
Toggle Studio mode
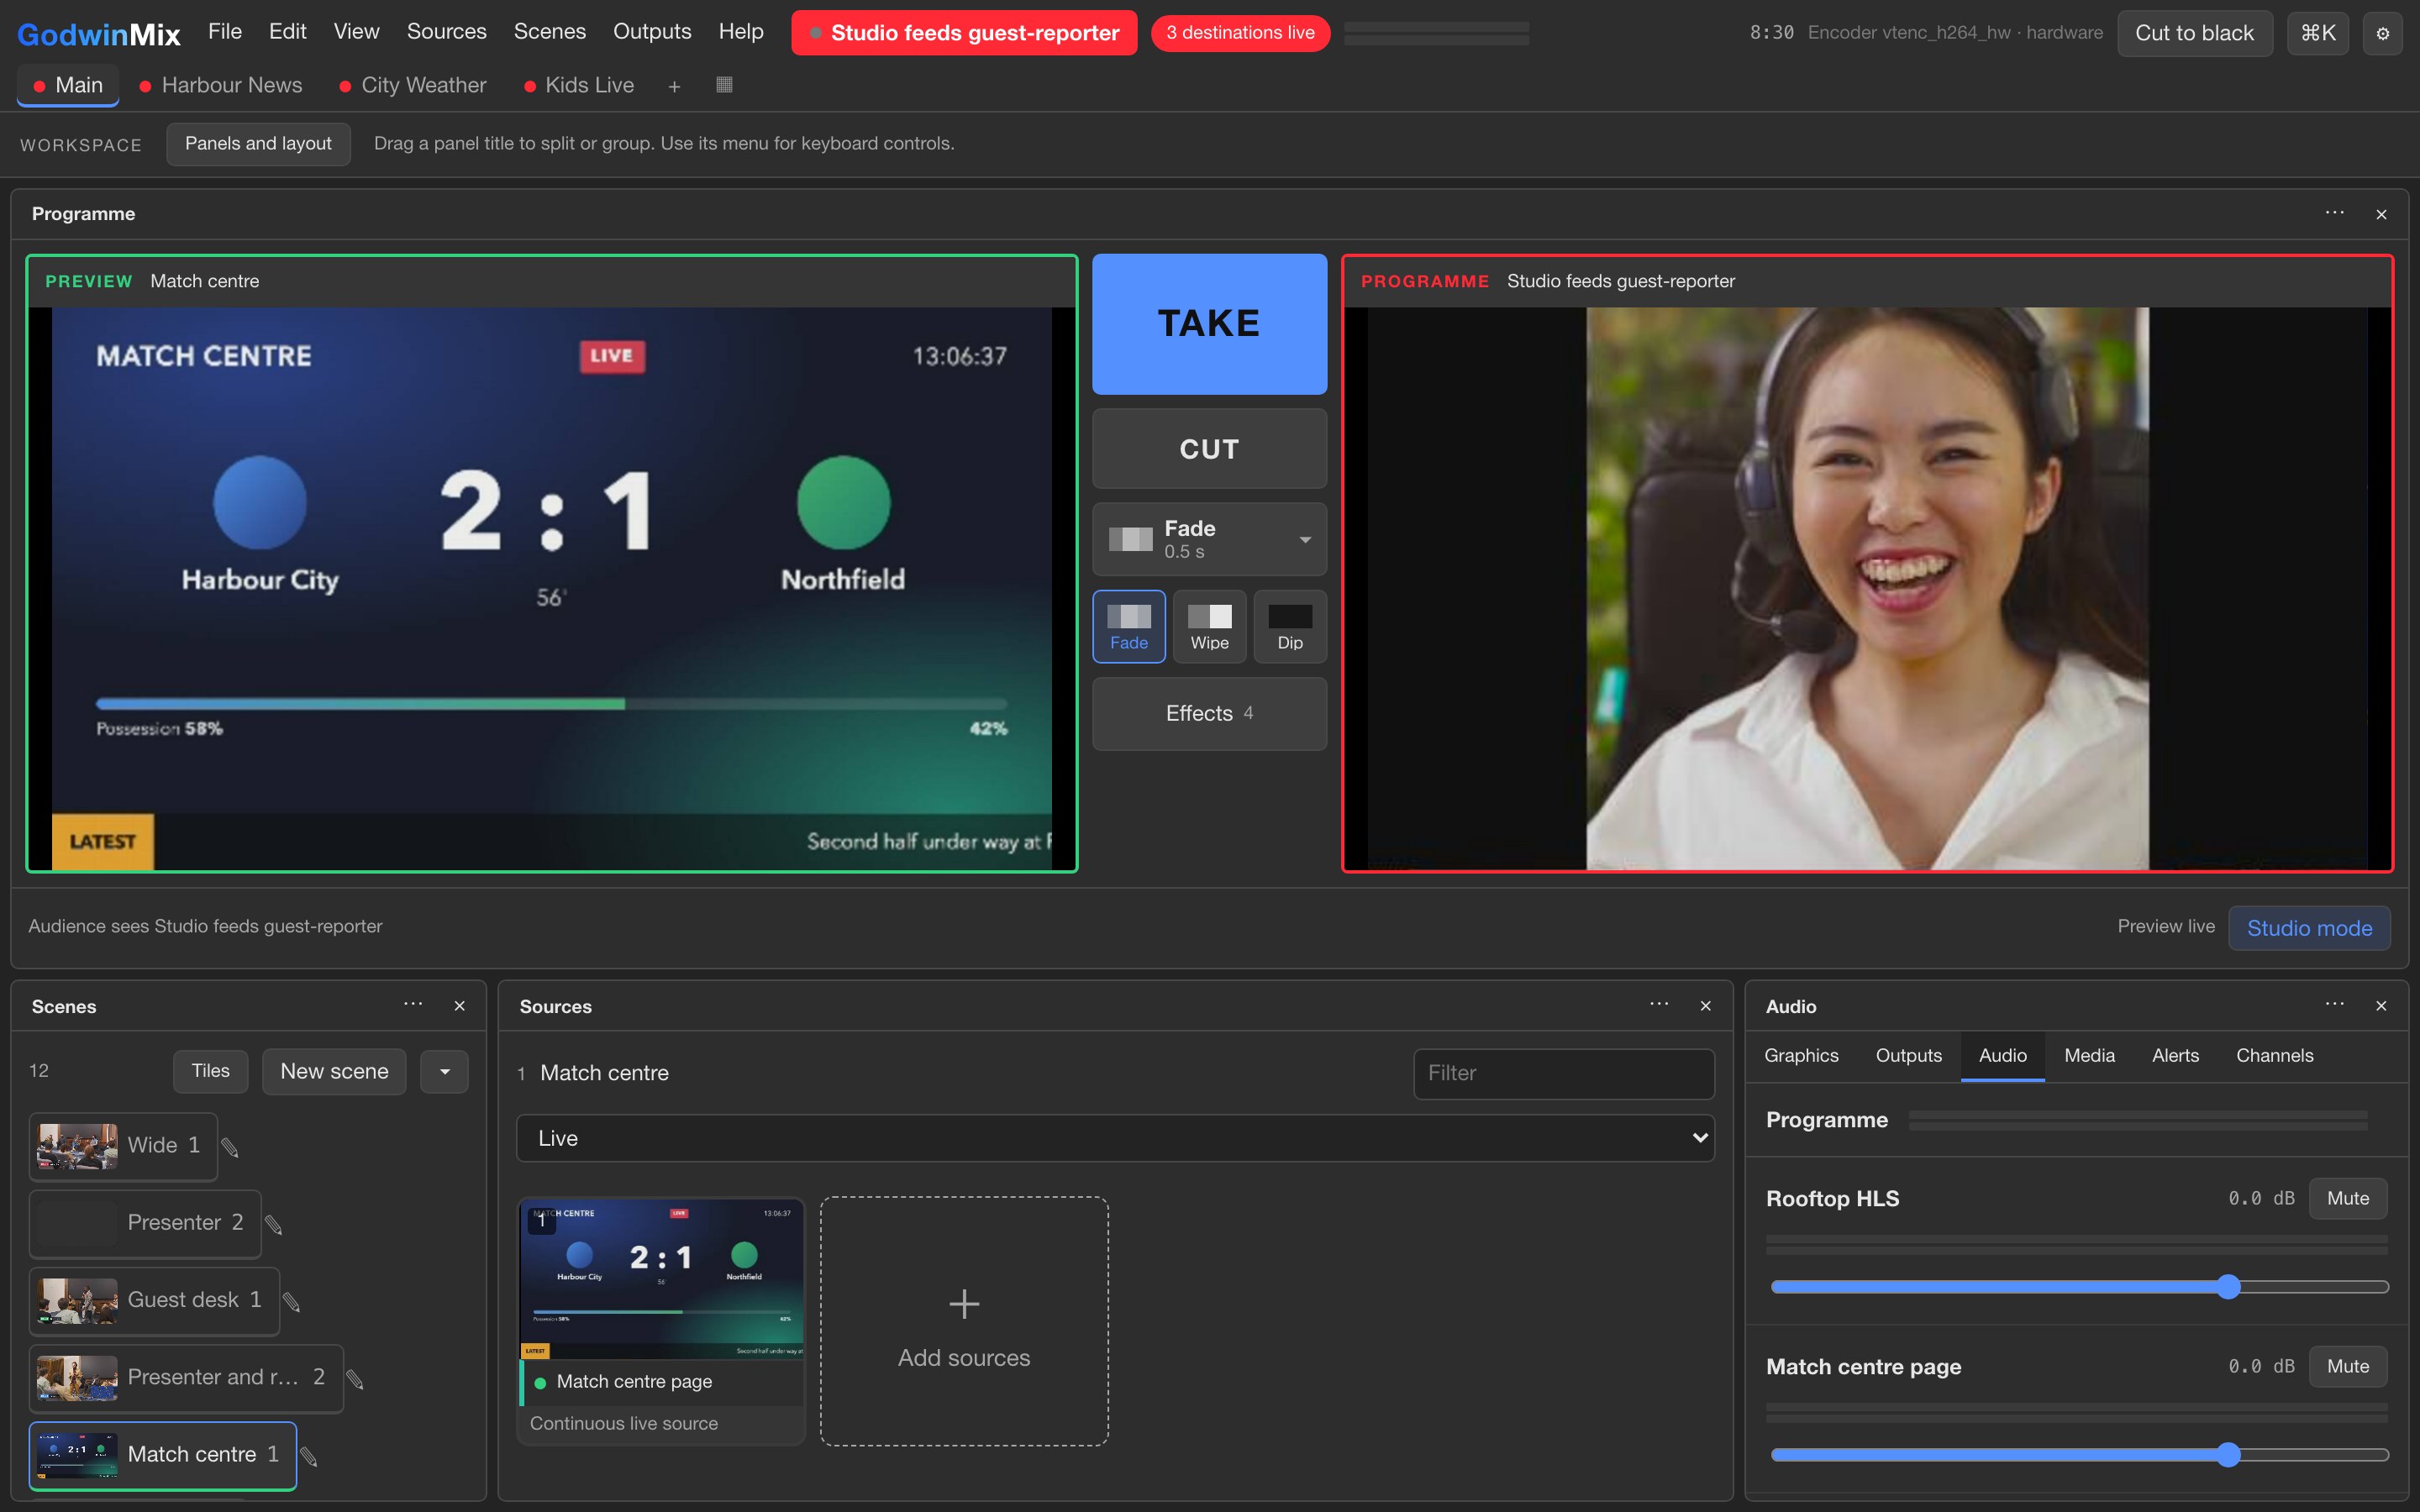tap(2309, 928)
